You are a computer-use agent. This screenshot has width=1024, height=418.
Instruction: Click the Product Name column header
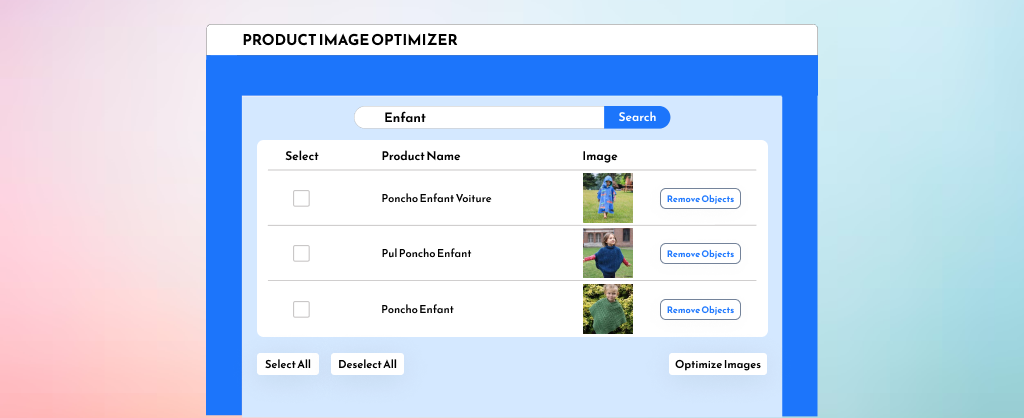[x=421, y=156]
